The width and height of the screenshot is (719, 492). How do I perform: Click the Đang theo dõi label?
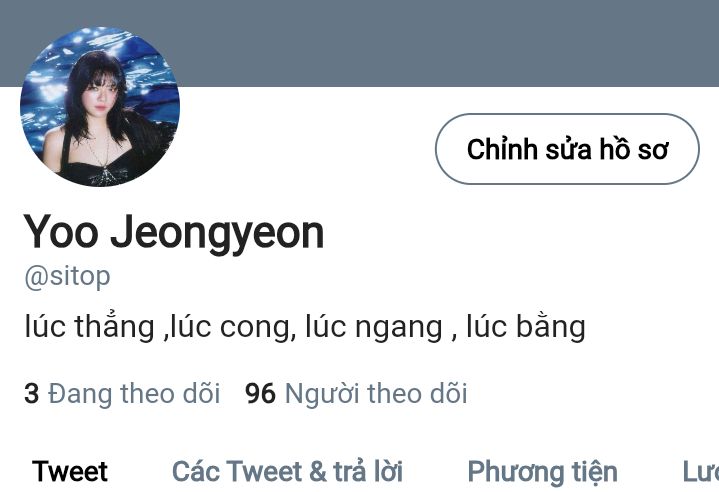tap(134, 393)
